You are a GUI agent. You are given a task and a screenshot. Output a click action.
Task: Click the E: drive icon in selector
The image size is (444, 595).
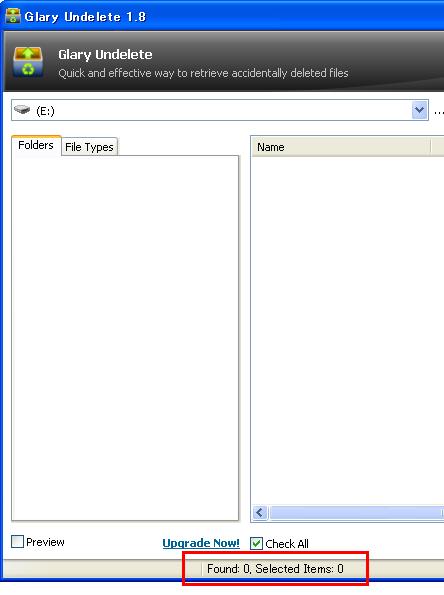point(22,110)
